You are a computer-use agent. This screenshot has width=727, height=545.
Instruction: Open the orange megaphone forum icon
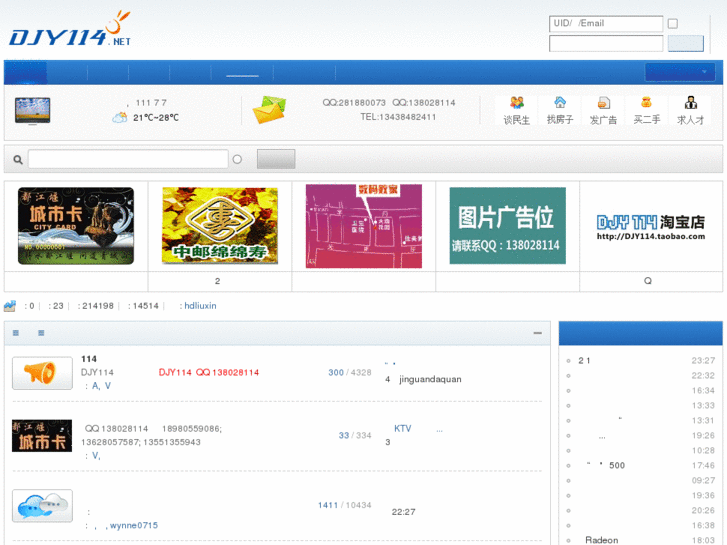tap(42, 373)
